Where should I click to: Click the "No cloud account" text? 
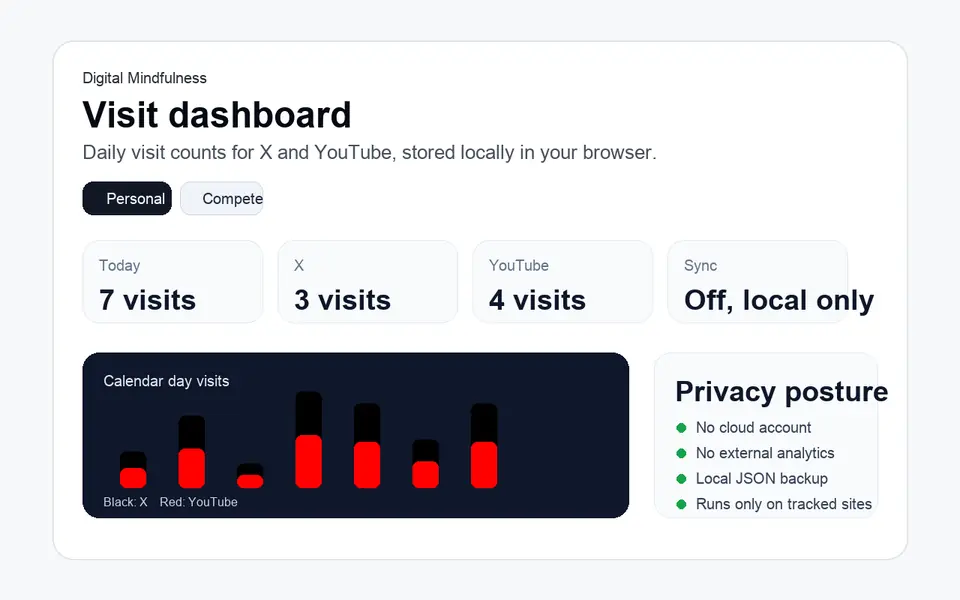click(753, 428)
